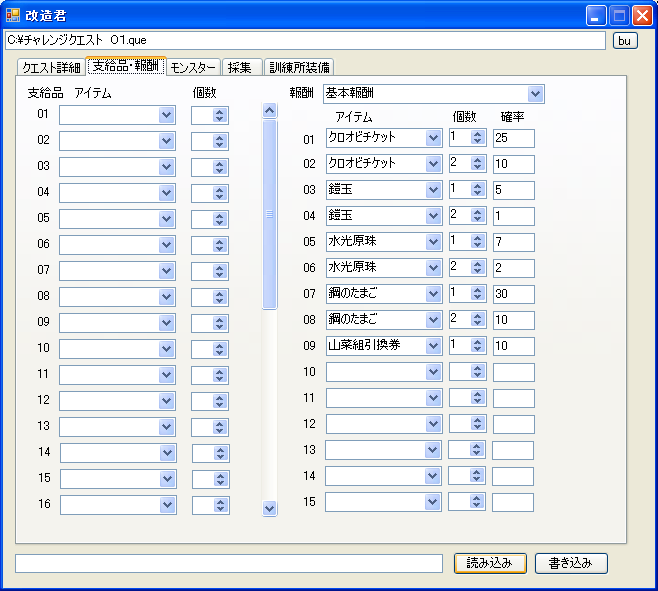
Task: Click the bu browse button
Action: click(x=624, y=40)
